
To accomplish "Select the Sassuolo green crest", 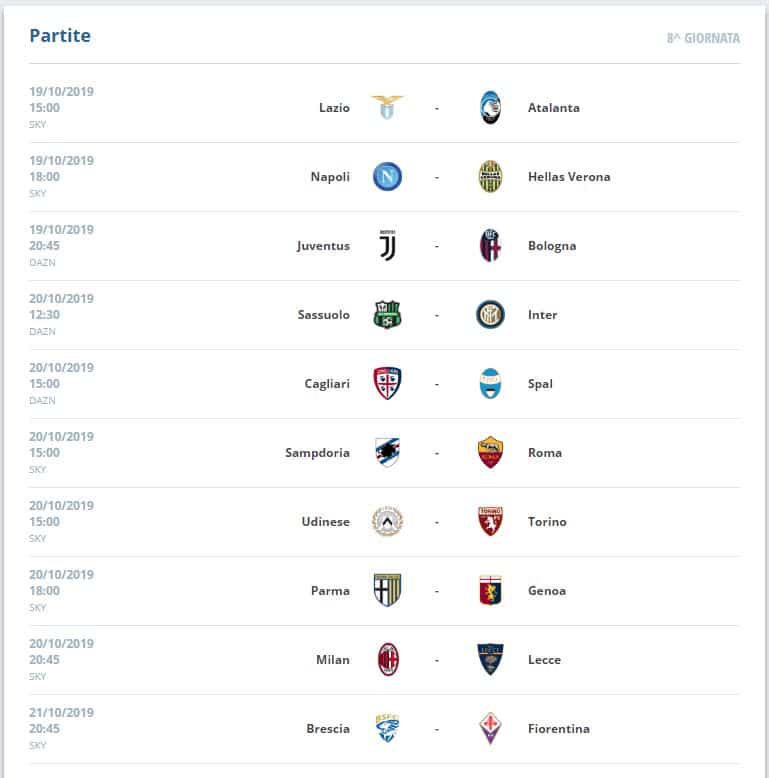I will pyautogui.click(x=387, y=314).
